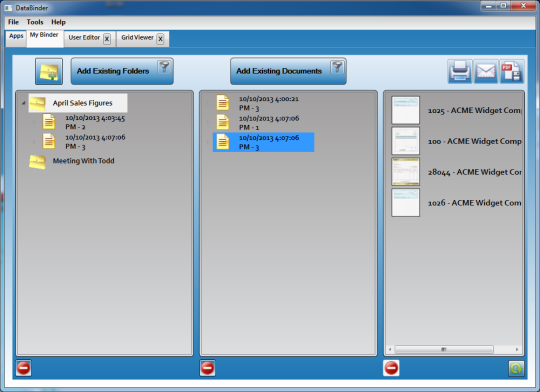Export to PDF icon
Screen dimensions: 540x392
512,71
